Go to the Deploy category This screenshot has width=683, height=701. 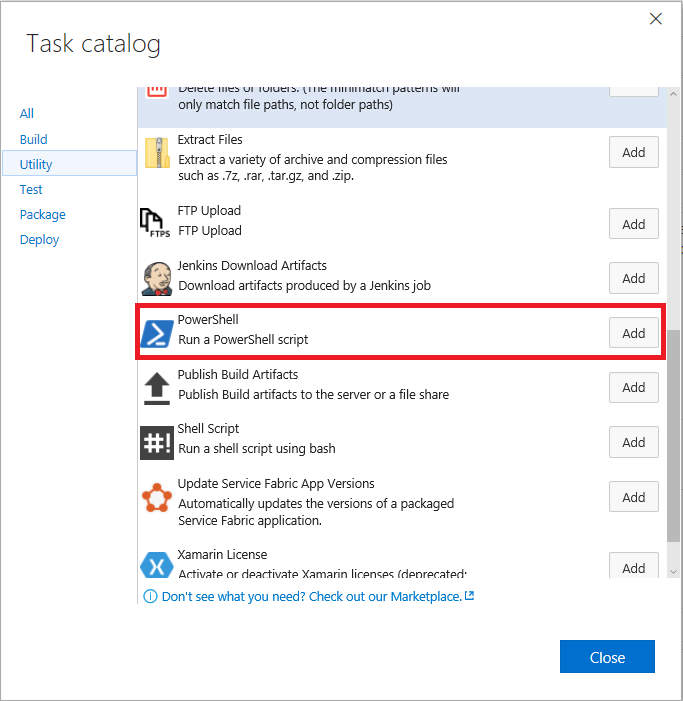click(x=40, y=239)
